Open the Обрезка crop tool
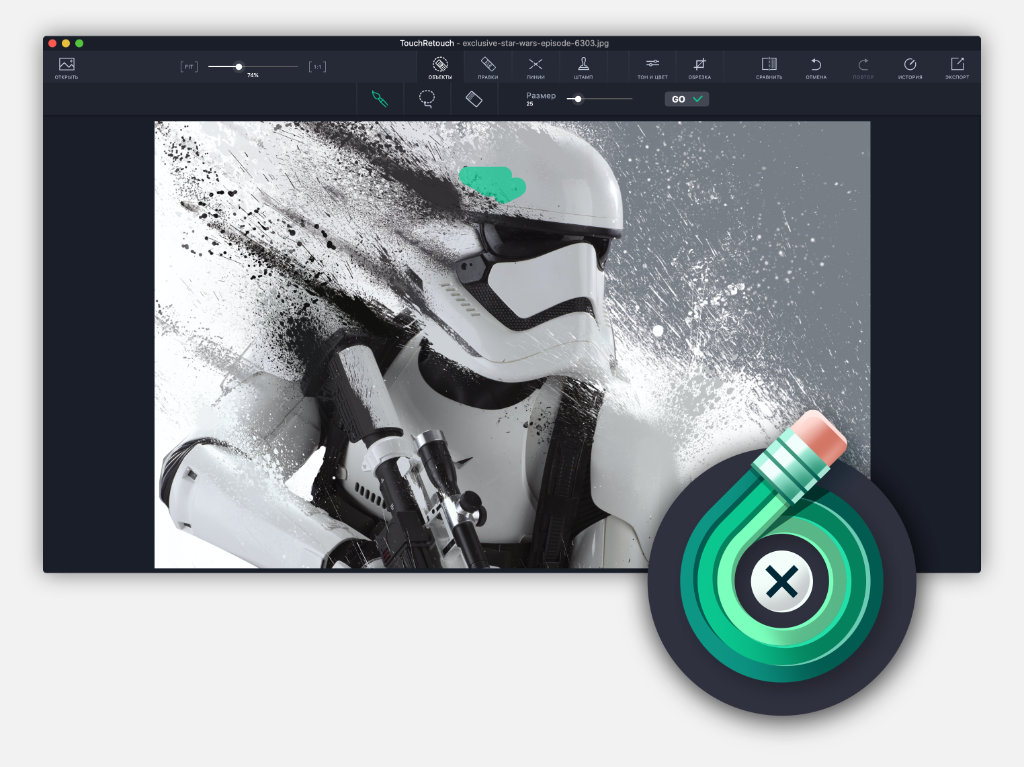 pos(699,68)
